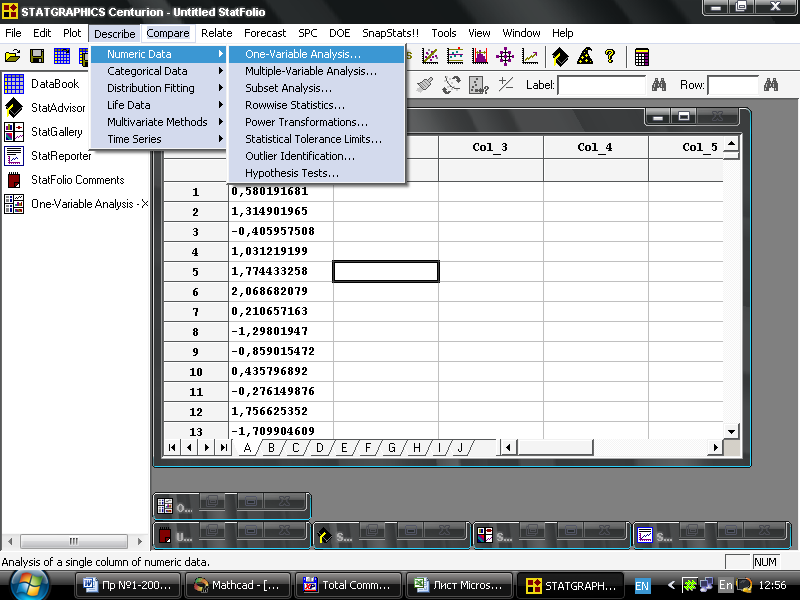Choose Outlier Identification... entry
The height and width of the screenshot is (600, 800).
pos(316,156)
